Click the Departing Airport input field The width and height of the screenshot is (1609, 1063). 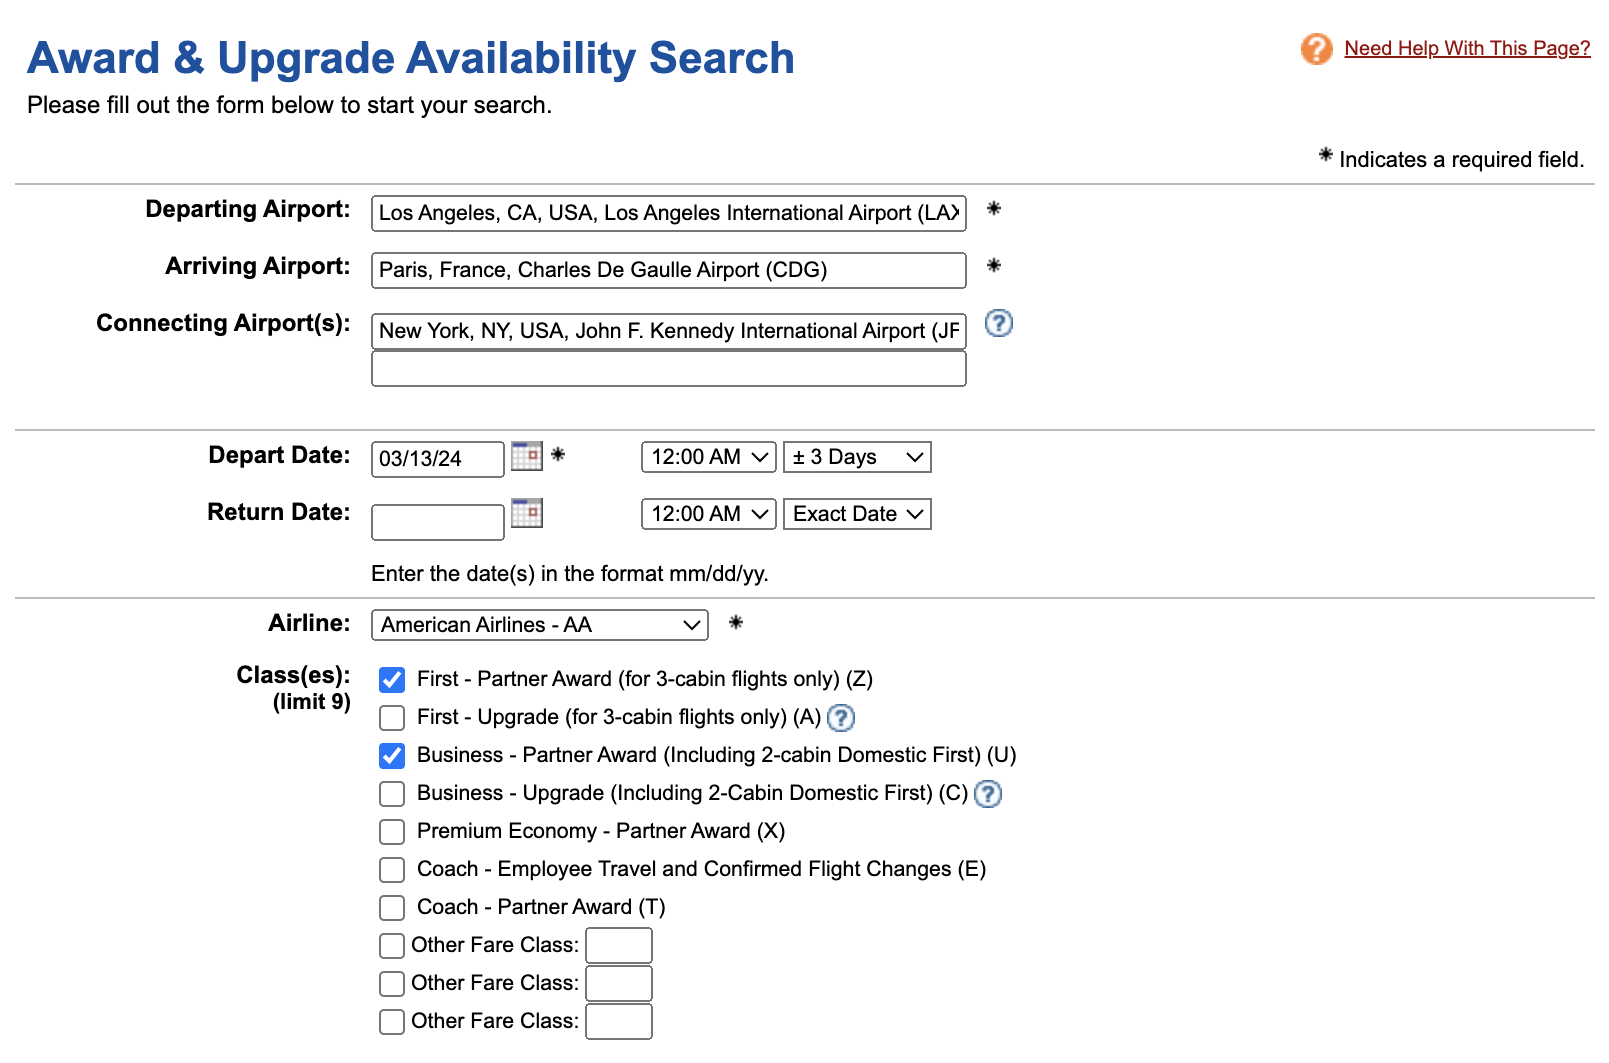click(x=669, y=213)
